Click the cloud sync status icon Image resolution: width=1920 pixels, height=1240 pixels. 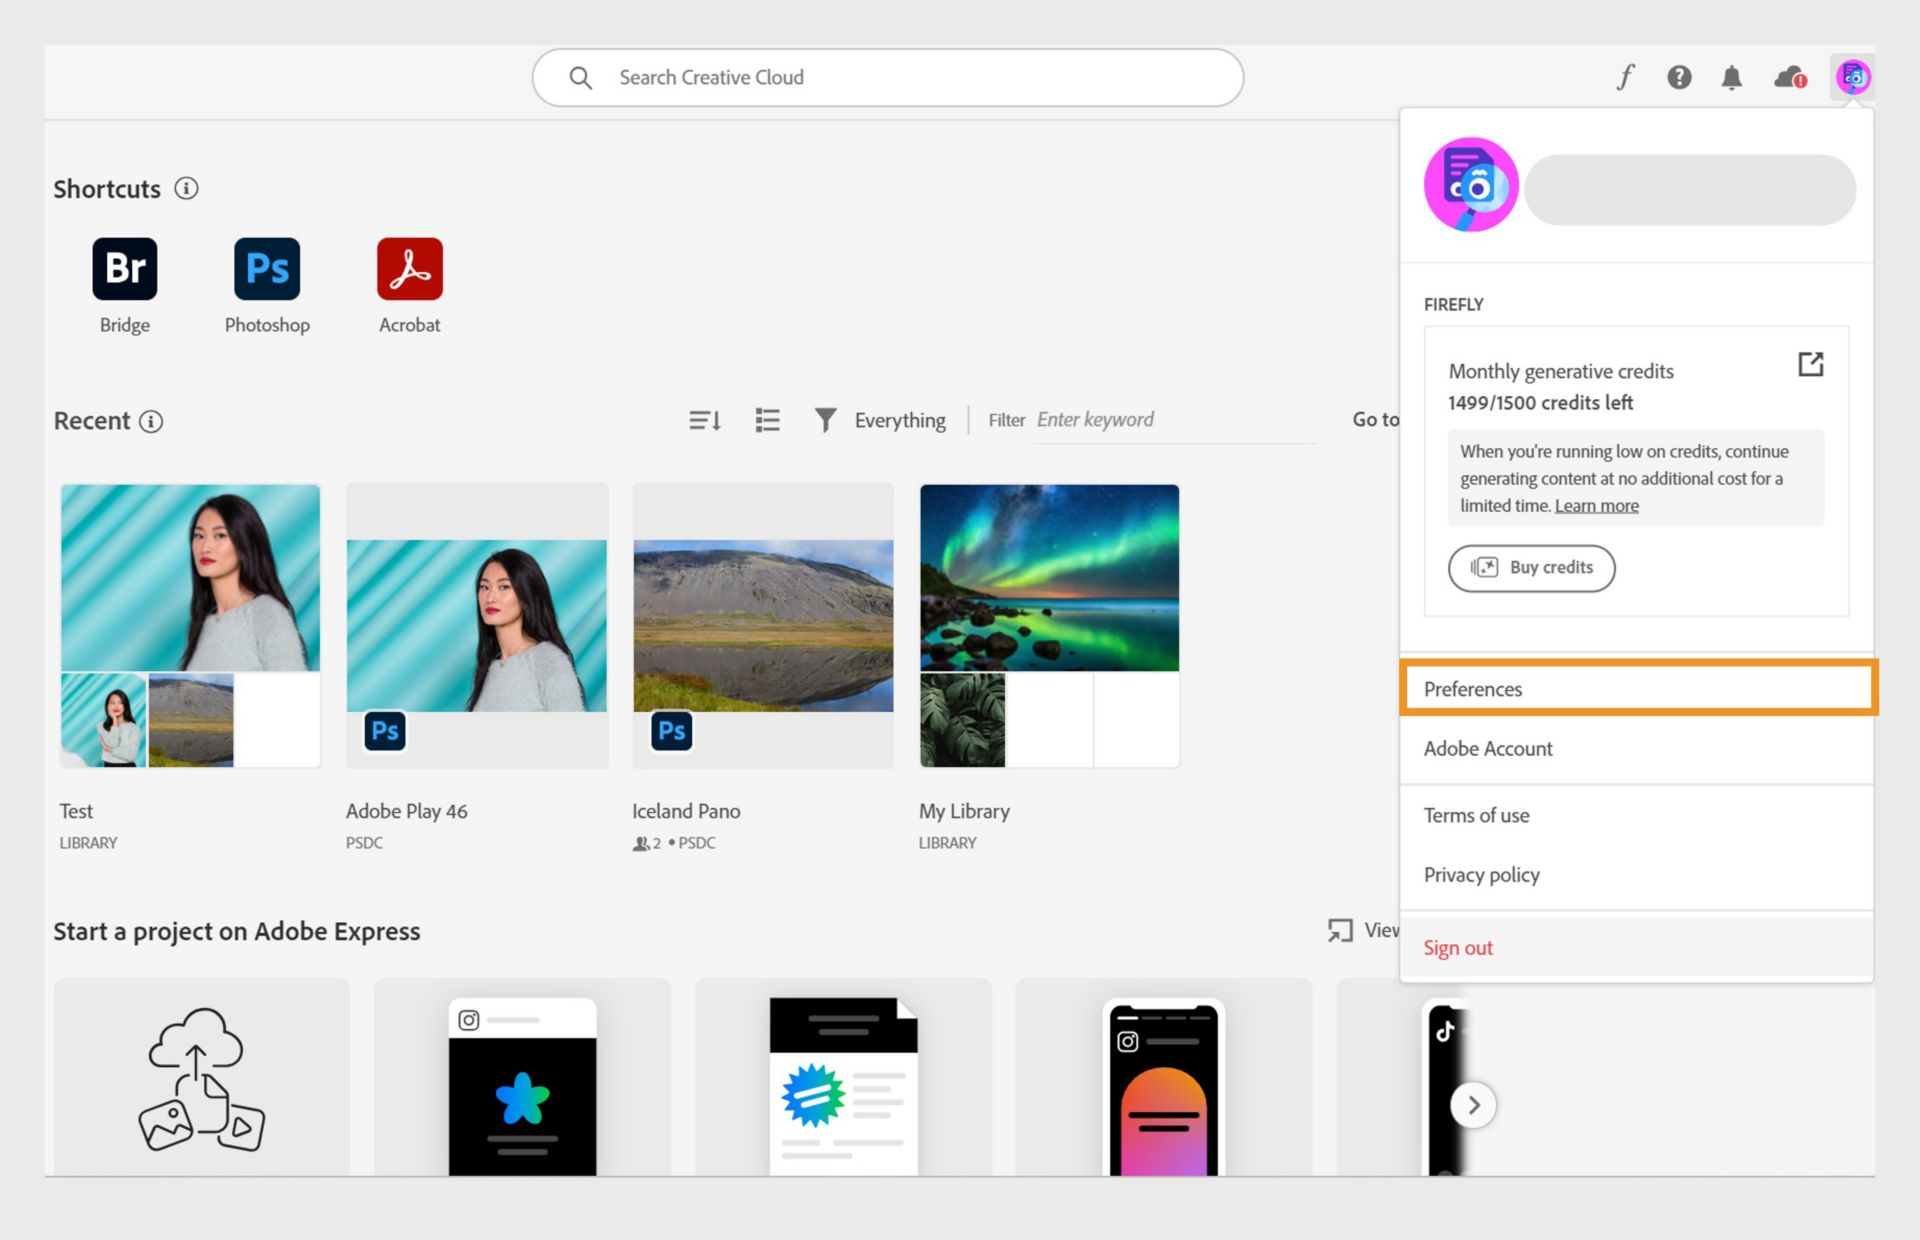coord(1791,77)
